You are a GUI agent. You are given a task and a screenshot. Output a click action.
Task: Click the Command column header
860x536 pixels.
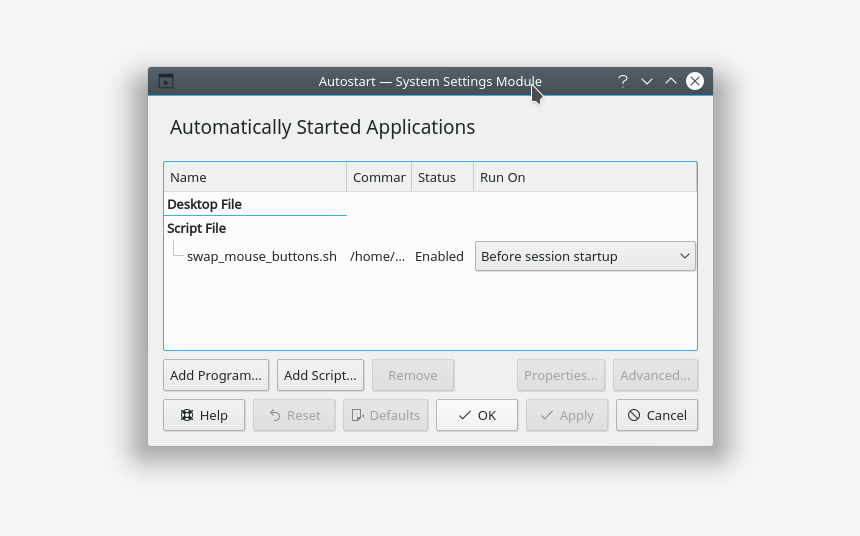point(378,177)
